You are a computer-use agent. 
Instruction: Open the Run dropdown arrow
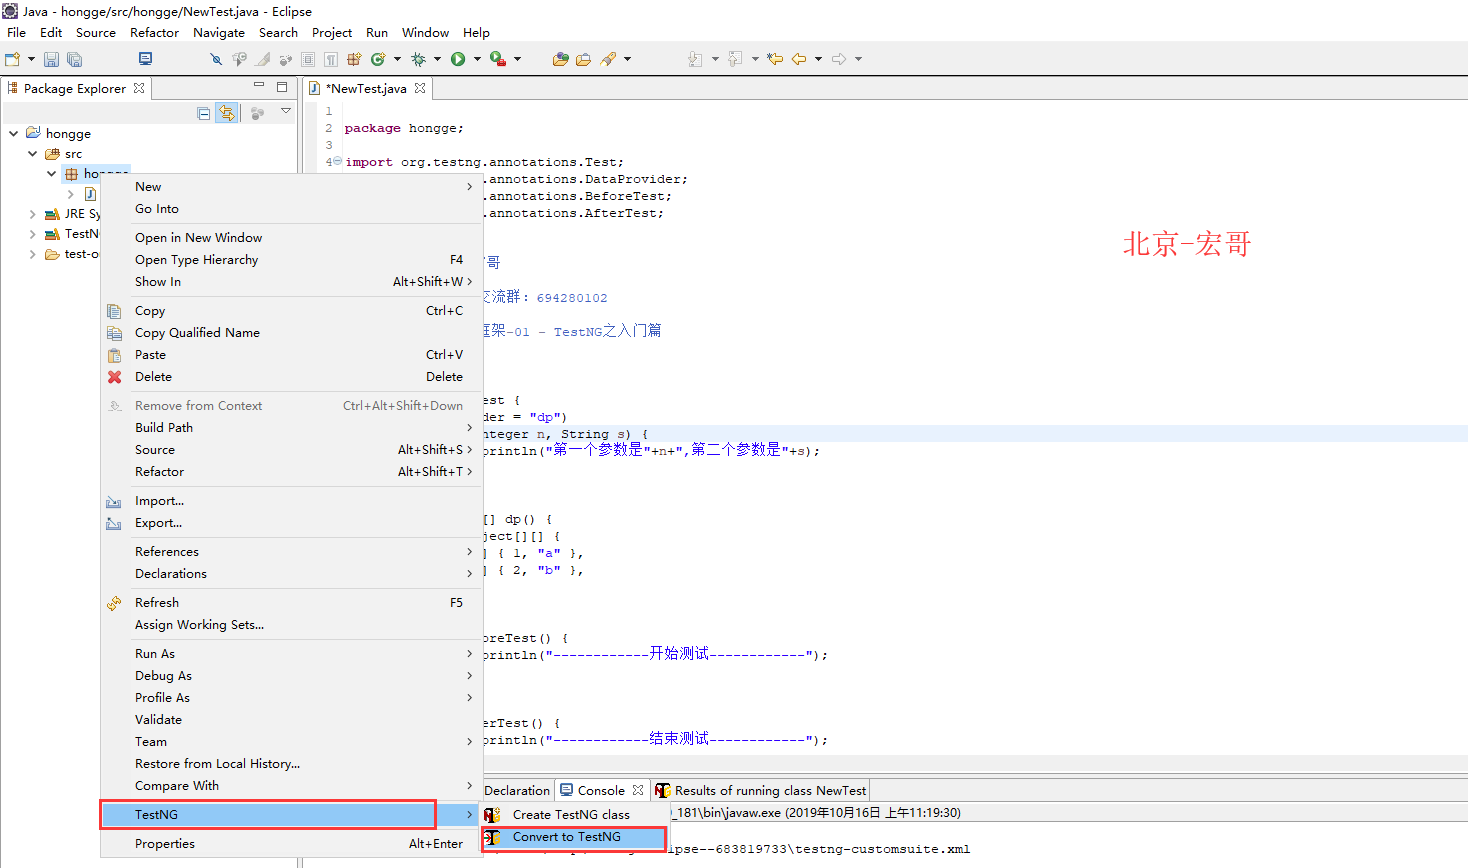click(x=477, y=59)
